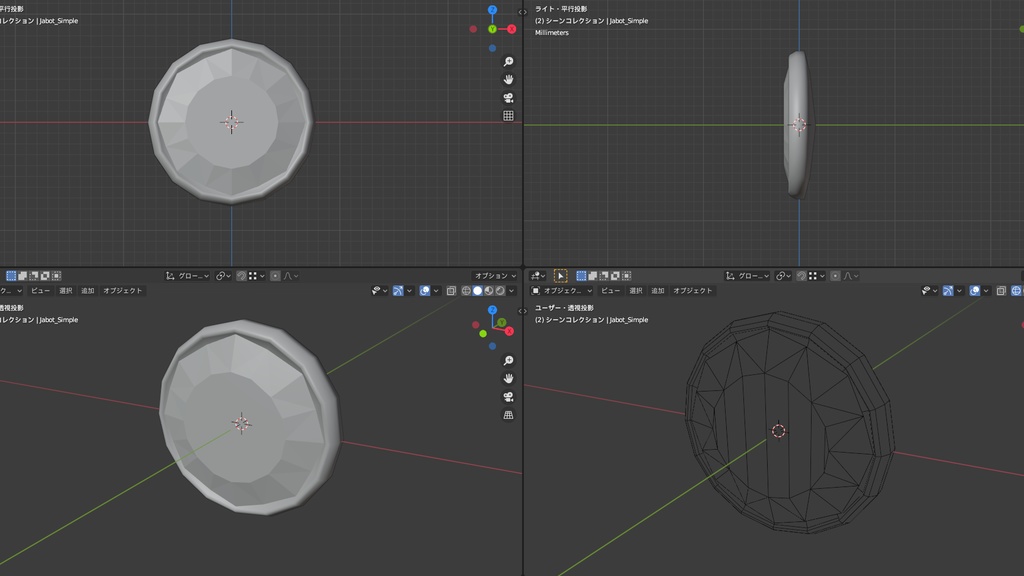Open 選択 menu in solid viewport header
This screenshot has width=1024, height=576.
coord(65,291)
